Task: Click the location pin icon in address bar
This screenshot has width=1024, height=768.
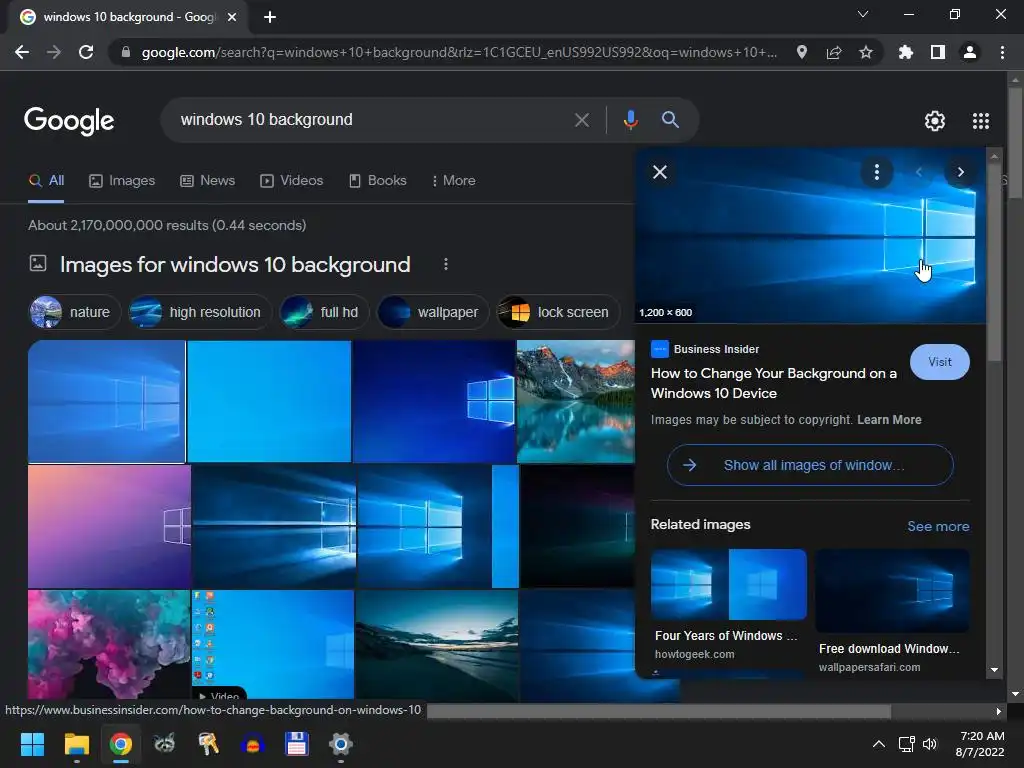Action: 802,52
